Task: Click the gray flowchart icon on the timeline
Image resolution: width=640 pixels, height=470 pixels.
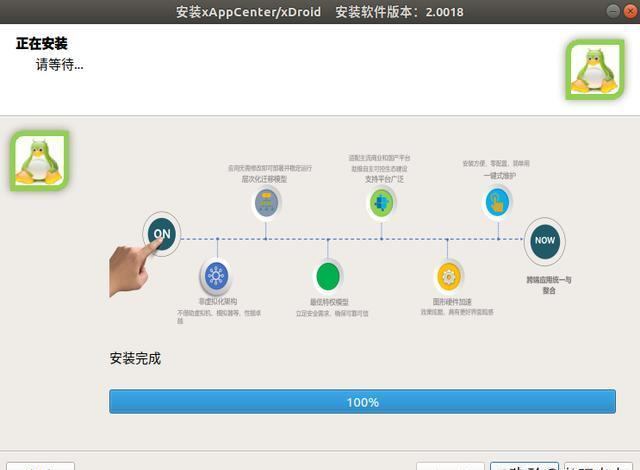Action: coord(266,203)
